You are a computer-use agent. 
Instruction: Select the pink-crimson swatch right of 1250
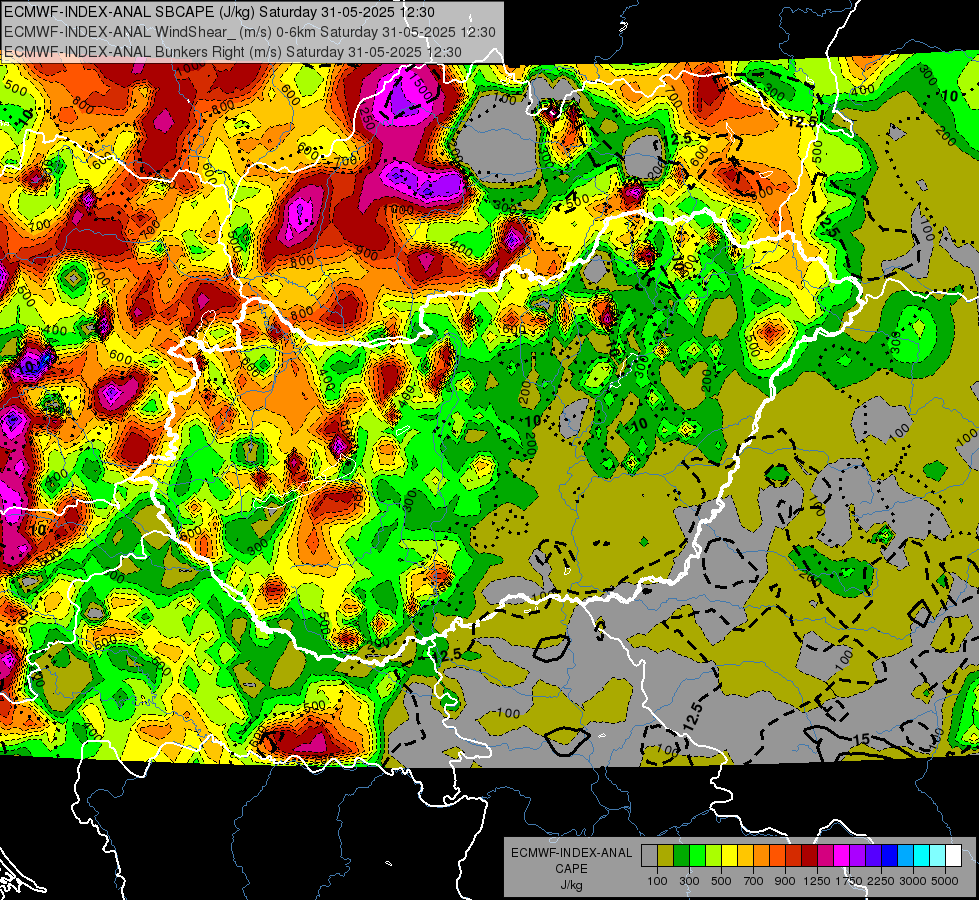(825, 855)
